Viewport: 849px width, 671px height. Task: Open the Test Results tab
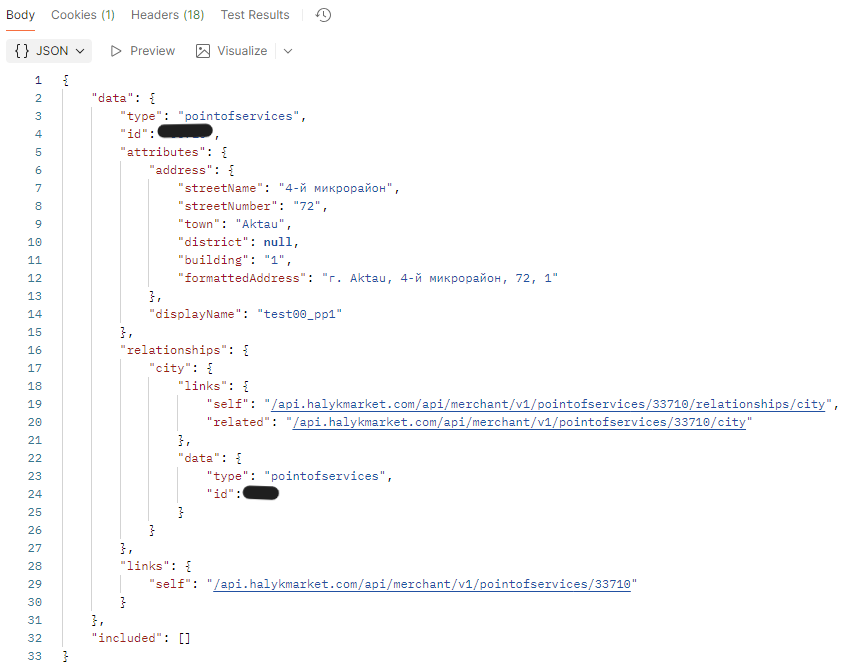click(x=255, y=15)
